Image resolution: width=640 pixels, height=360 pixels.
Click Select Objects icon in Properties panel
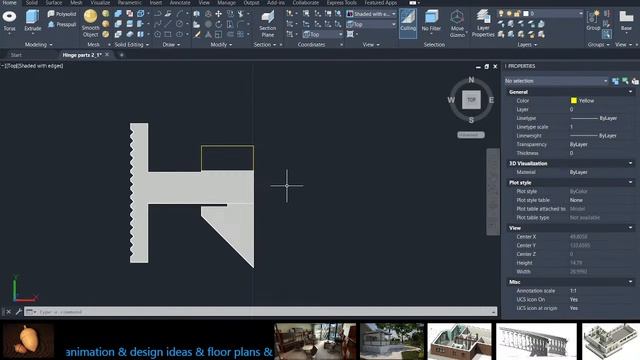click(625, 81)
